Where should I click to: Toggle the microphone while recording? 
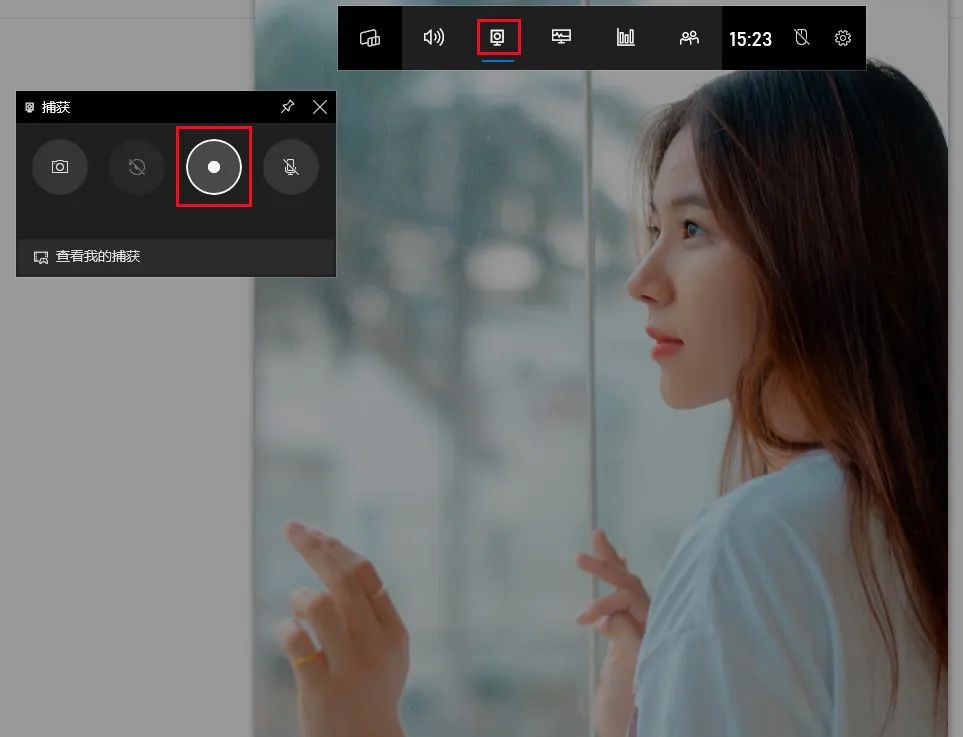[291, 167]
